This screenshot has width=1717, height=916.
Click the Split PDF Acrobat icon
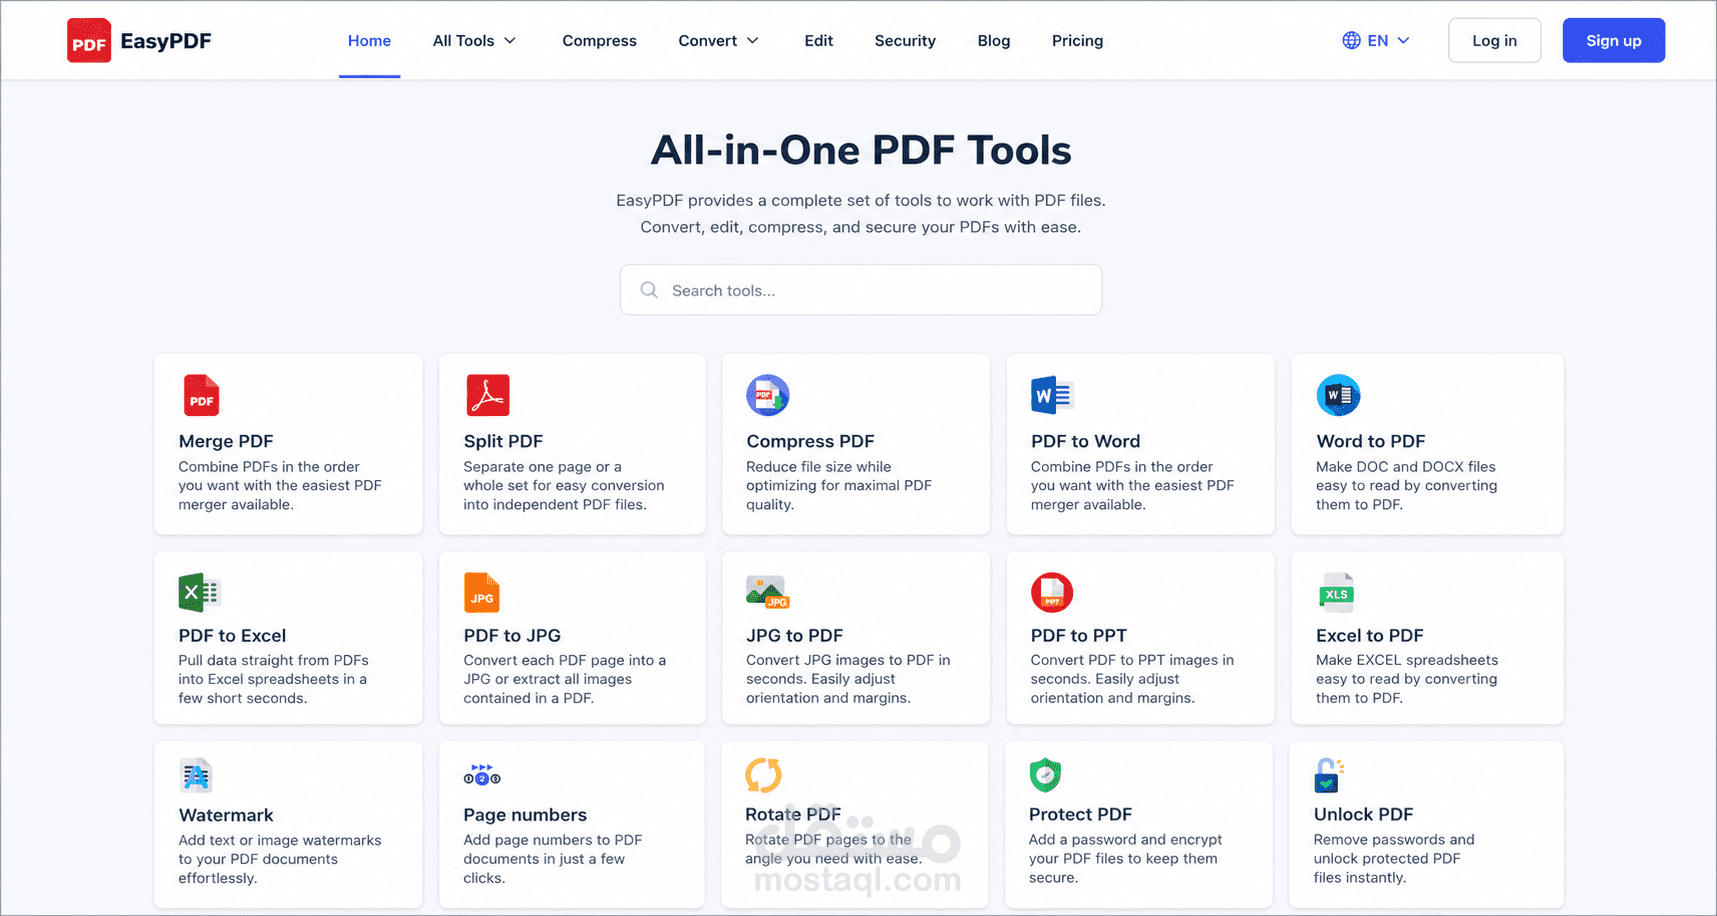tap(488, 395)
